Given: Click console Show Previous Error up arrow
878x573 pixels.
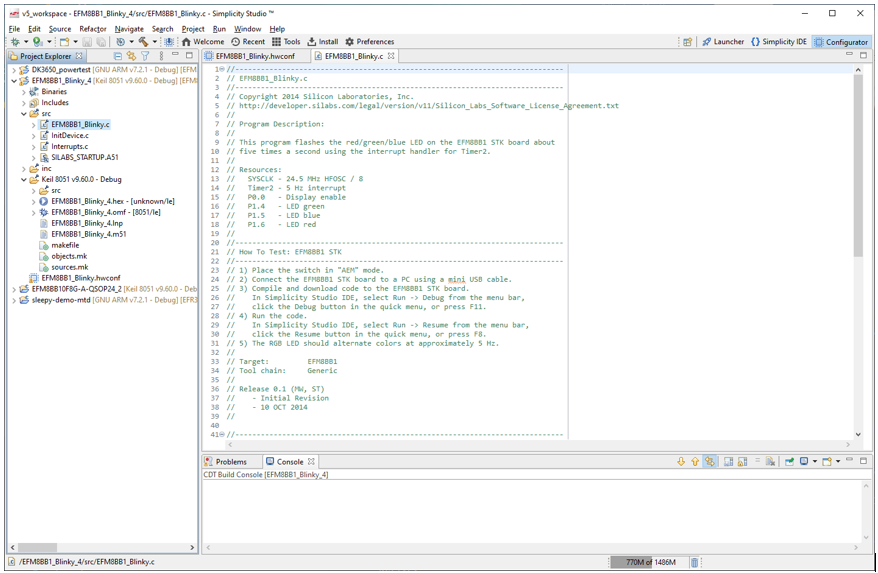Looking at the screenshot, I should [695, 462].
